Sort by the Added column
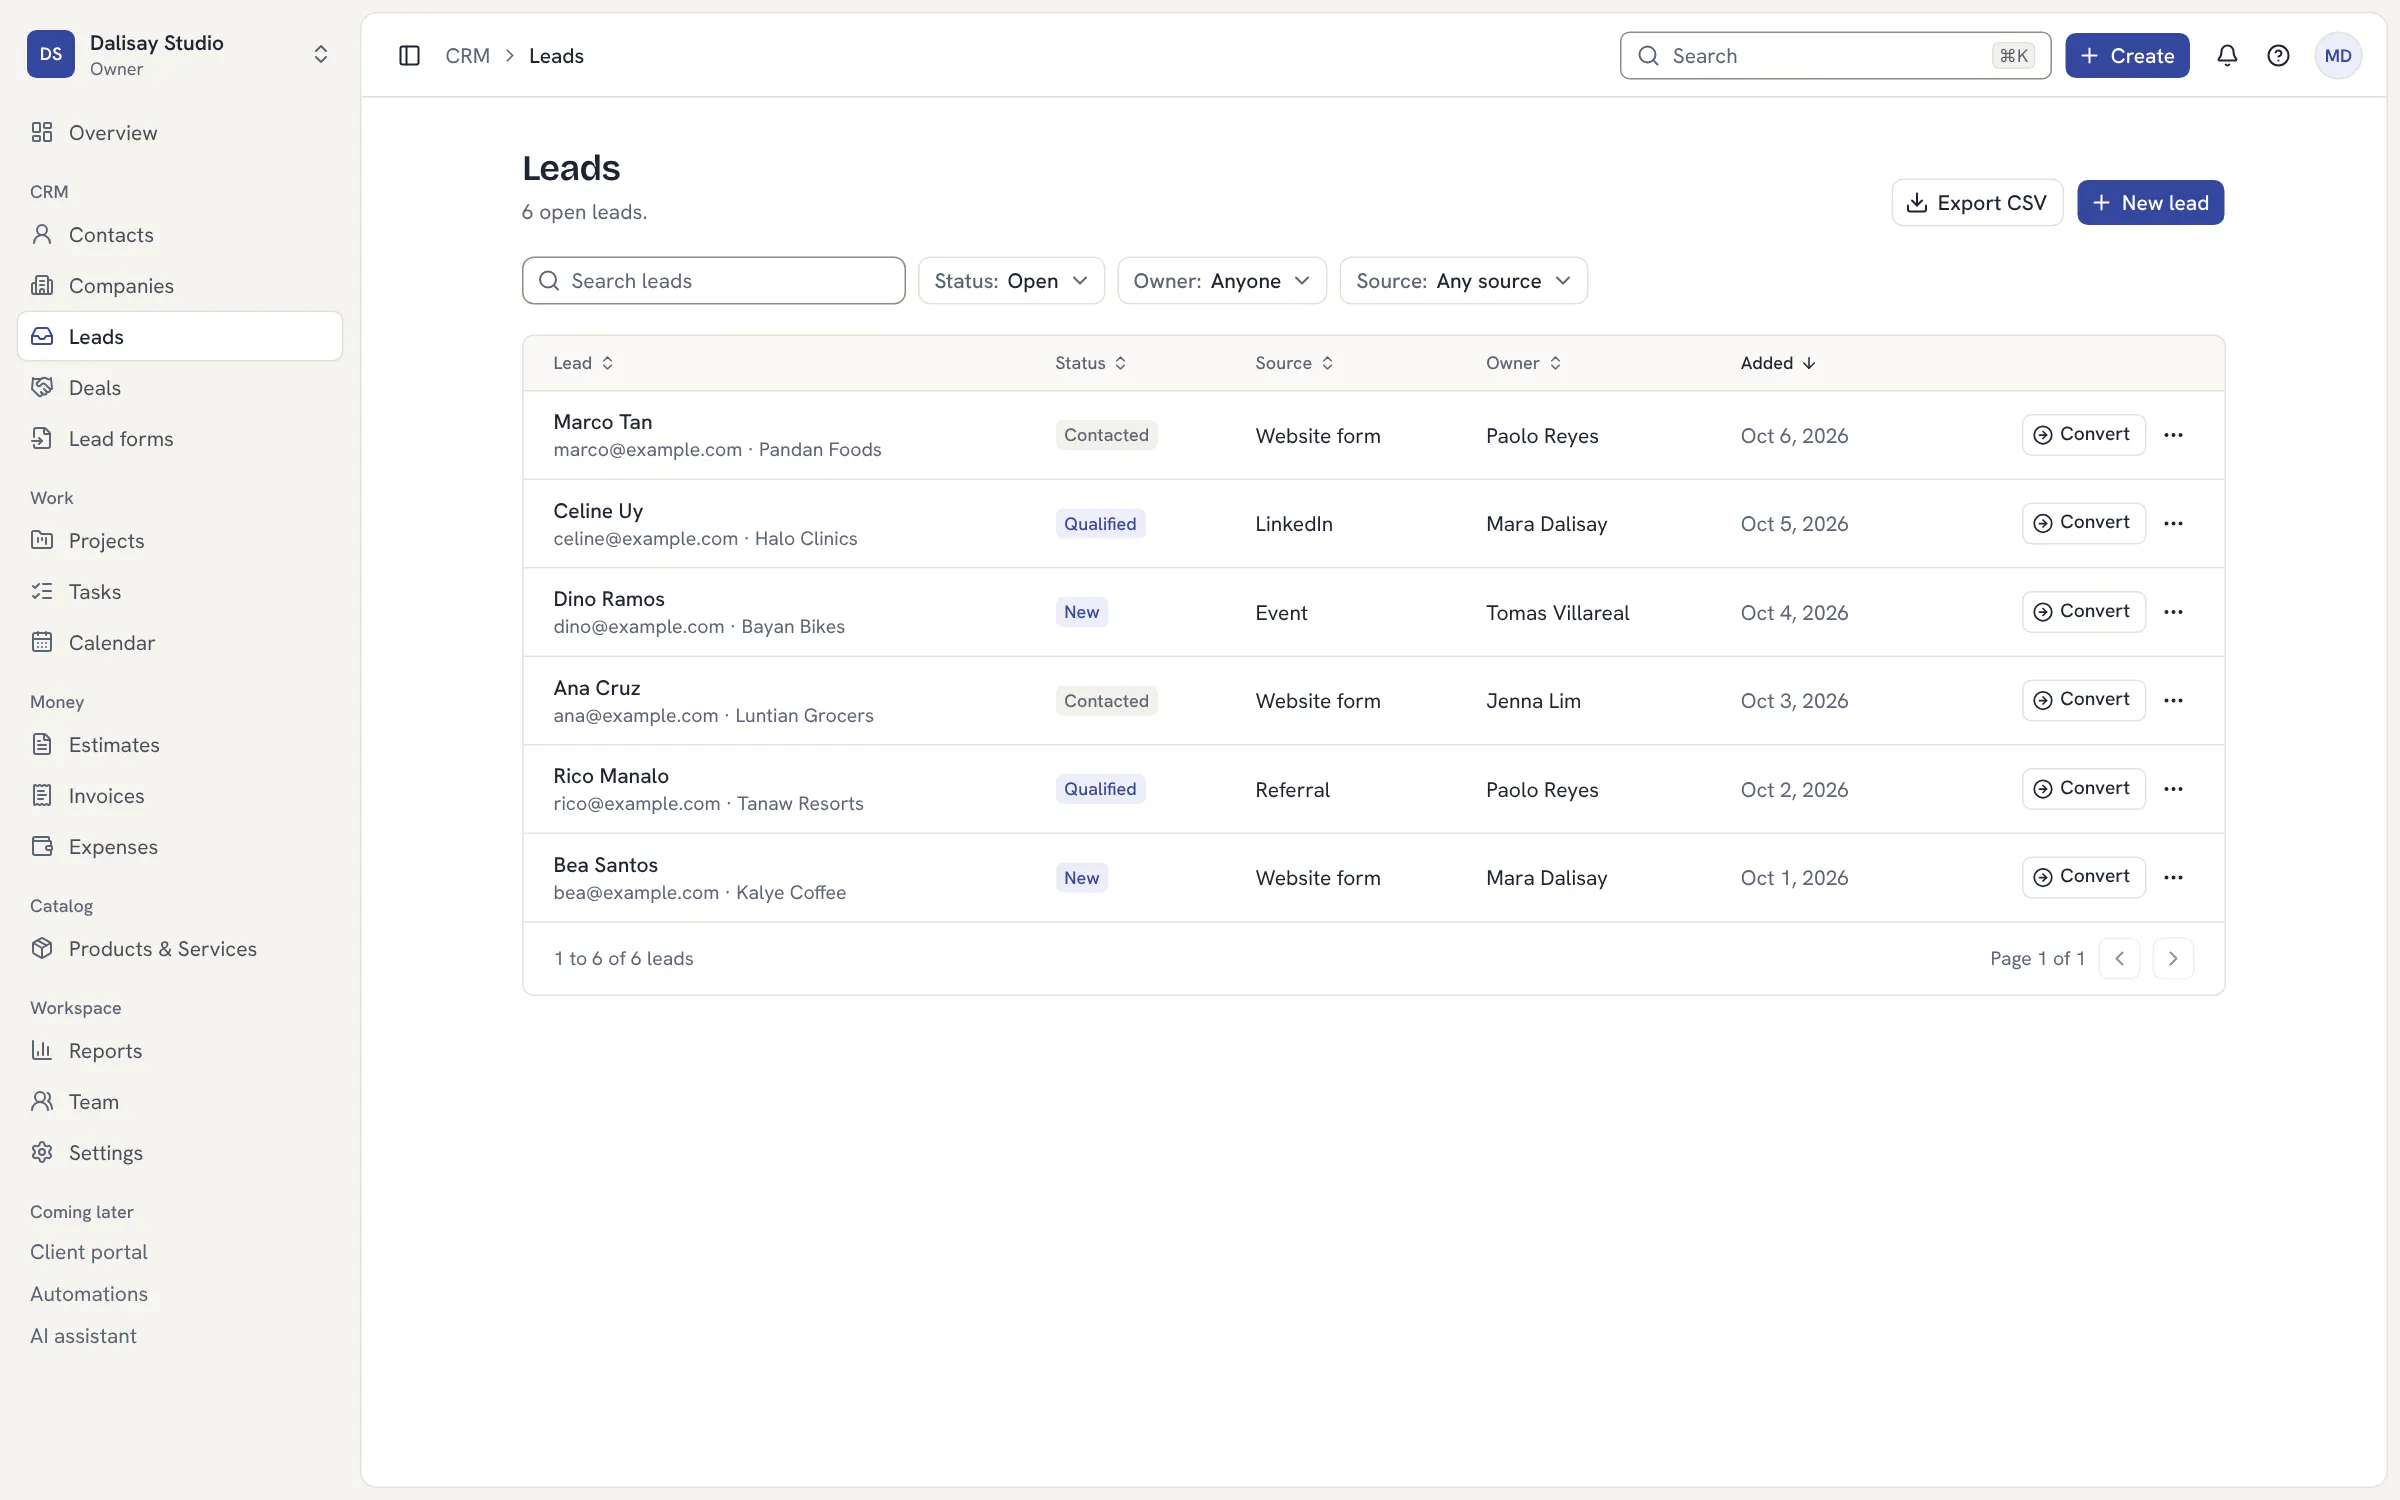Screen dimensions: 2400x1500 tap(1777, 363)
